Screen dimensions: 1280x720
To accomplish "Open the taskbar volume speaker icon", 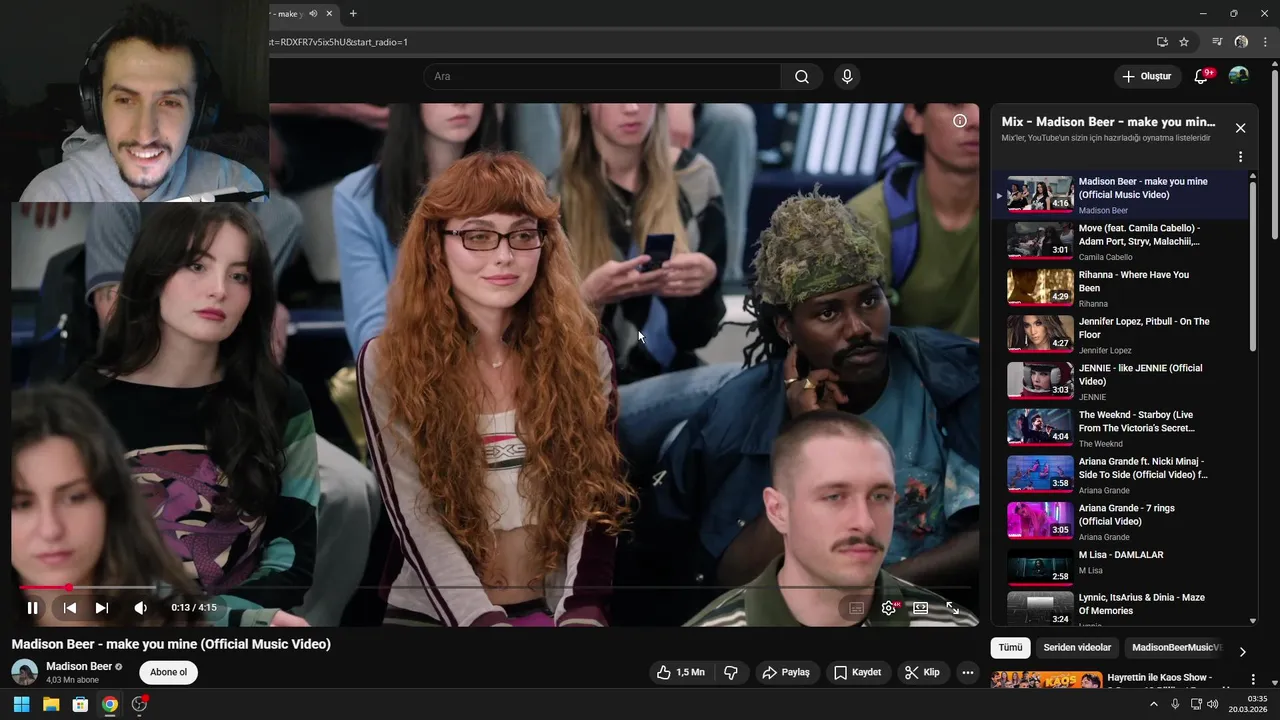I will click(x=1213, y=704).
